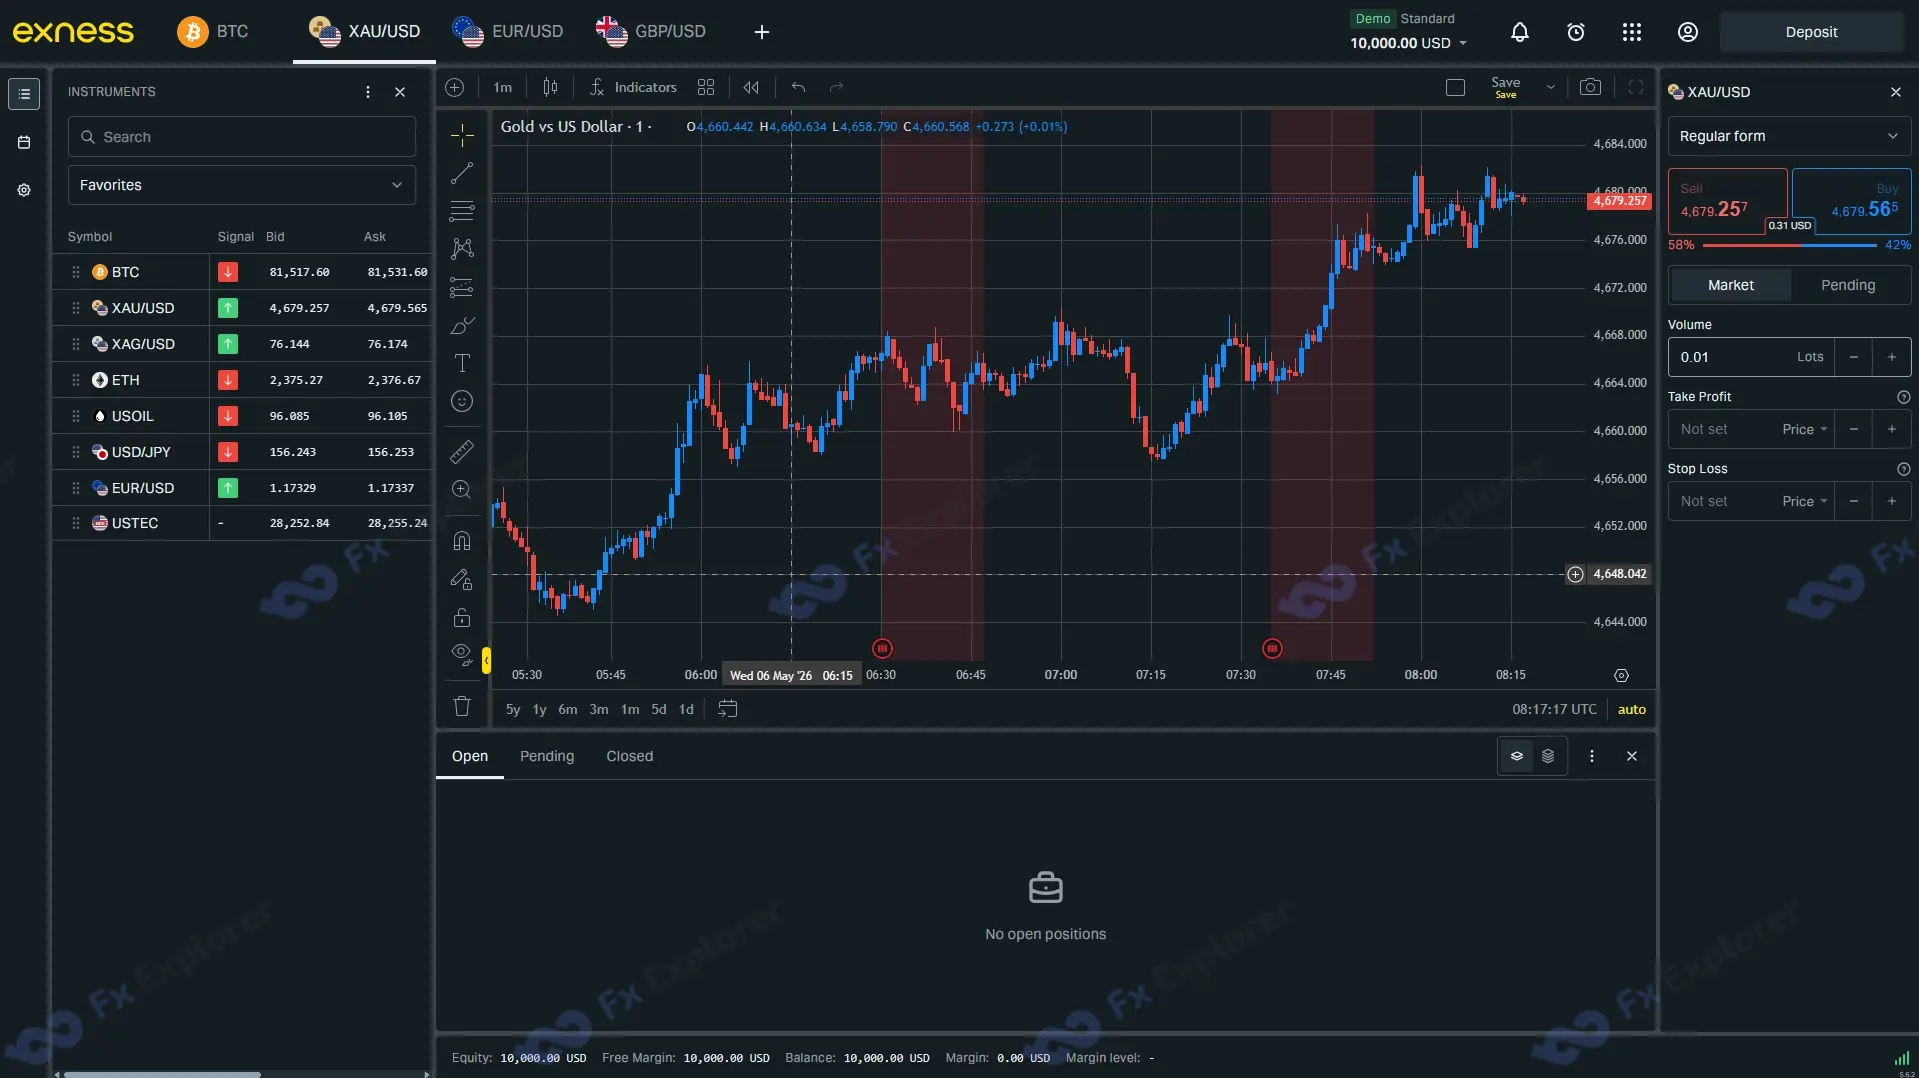Select the Text annotation tool
The width and height of the screenshot is (1919, 1078).
tap(462, 363)
